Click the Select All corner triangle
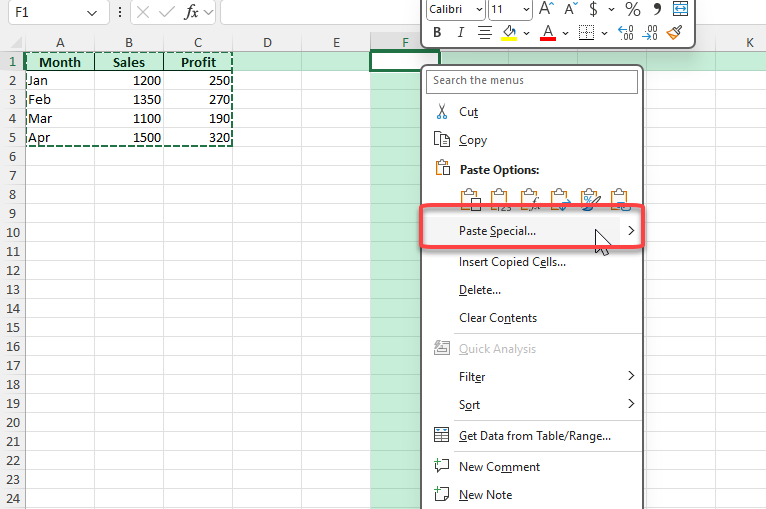766x509 pixels. (x=14, y=42)
